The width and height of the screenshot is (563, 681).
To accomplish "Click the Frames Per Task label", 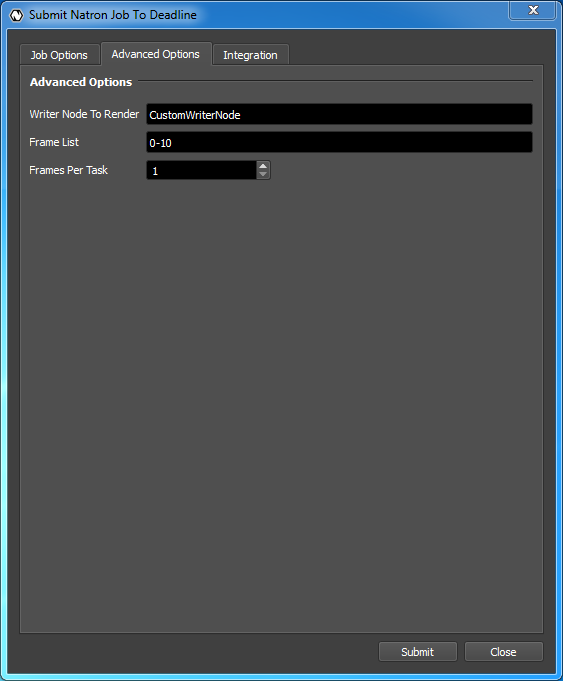I will click(x=68, y=170).
